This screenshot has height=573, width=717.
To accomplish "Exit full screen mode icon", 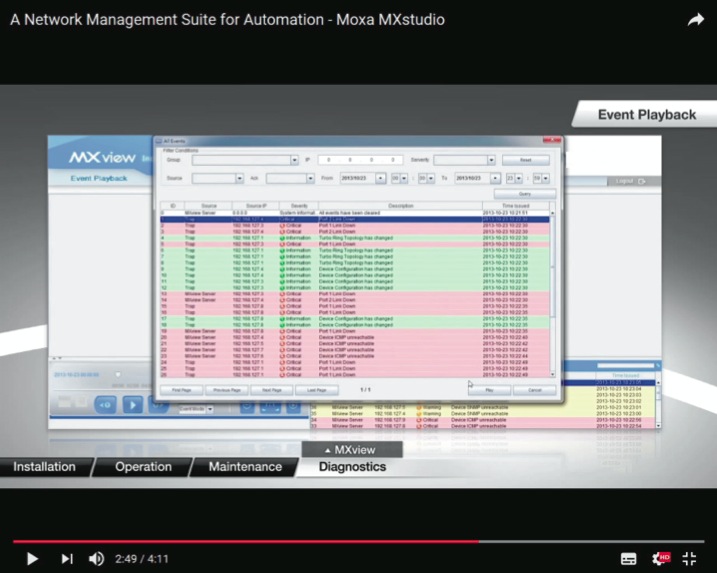I will [x=689, y=558].
